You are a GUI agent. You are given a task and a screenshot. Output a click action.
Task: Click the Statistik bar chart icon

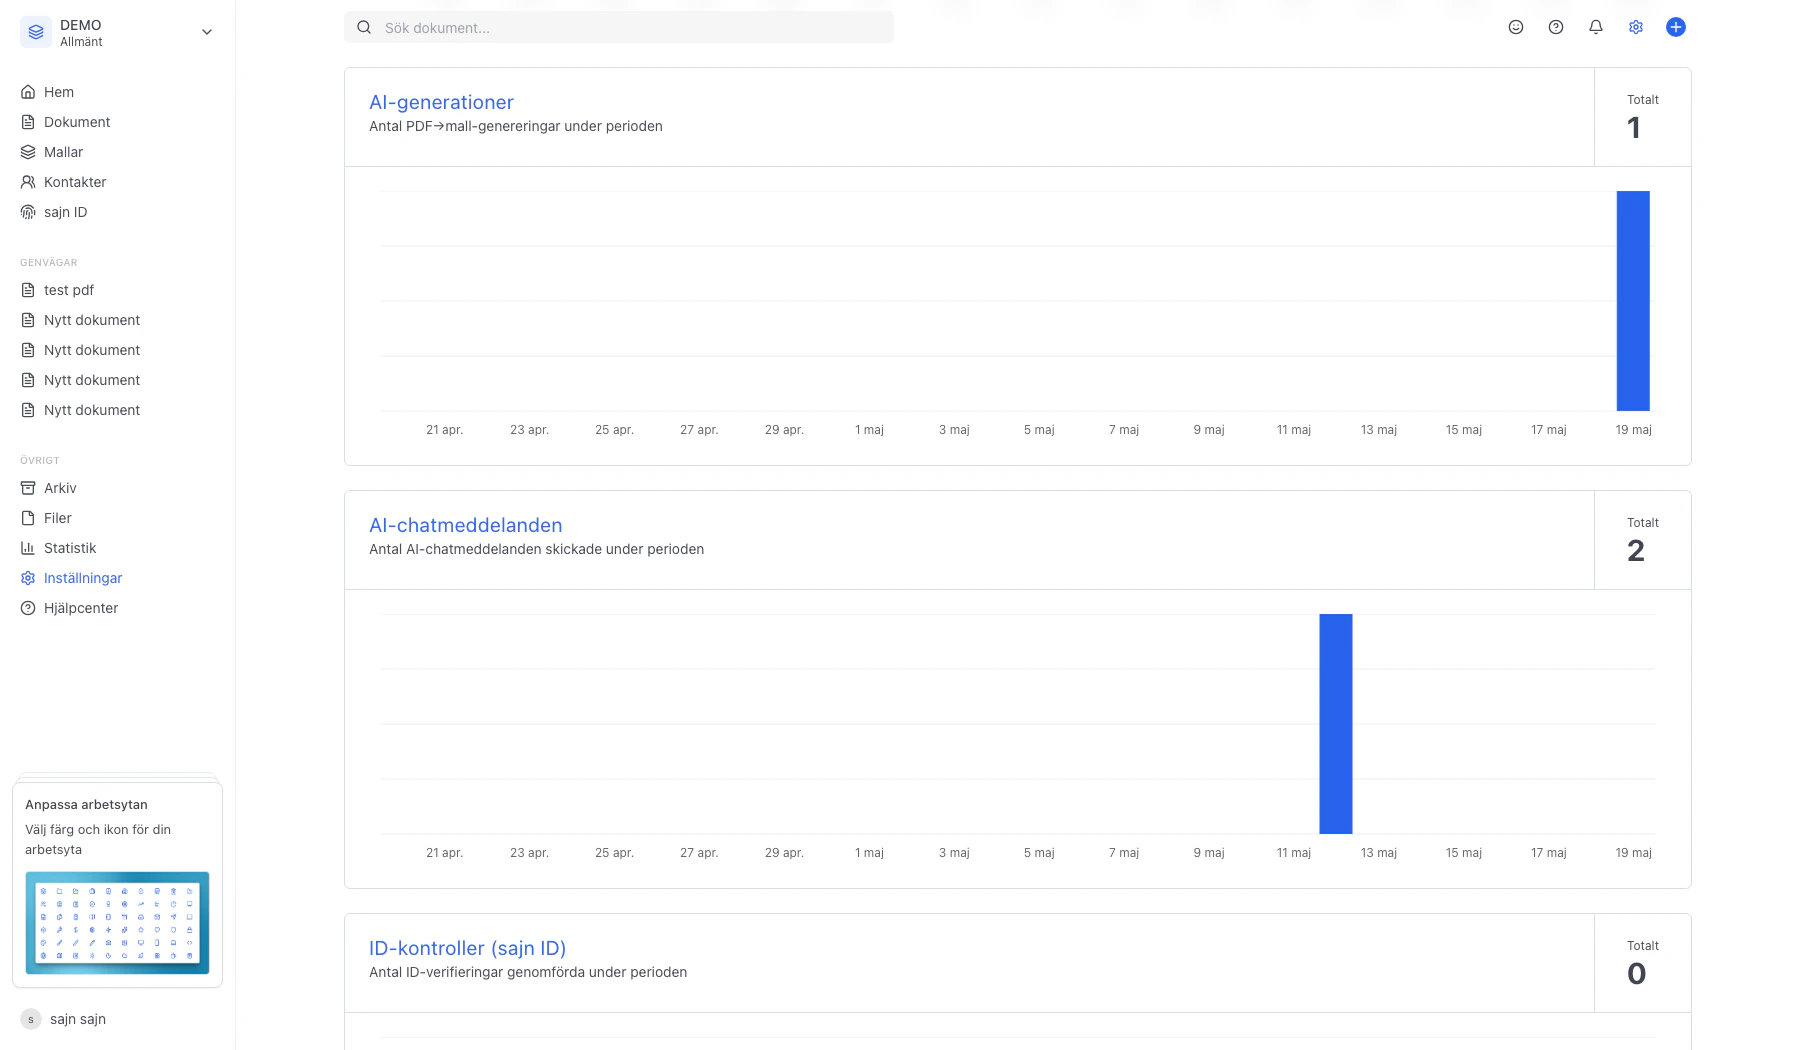[28, 548]
